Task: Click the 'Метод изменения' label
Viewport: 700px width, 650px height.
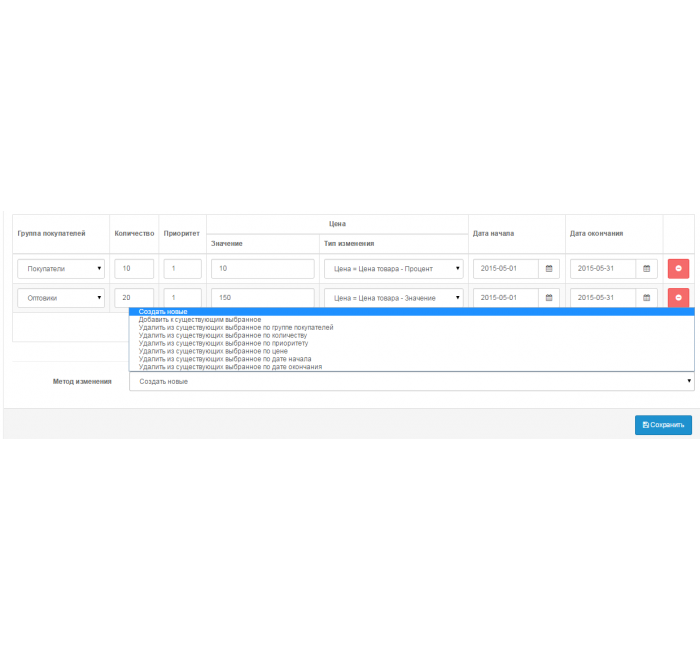Action: click(x=82, y=382)
